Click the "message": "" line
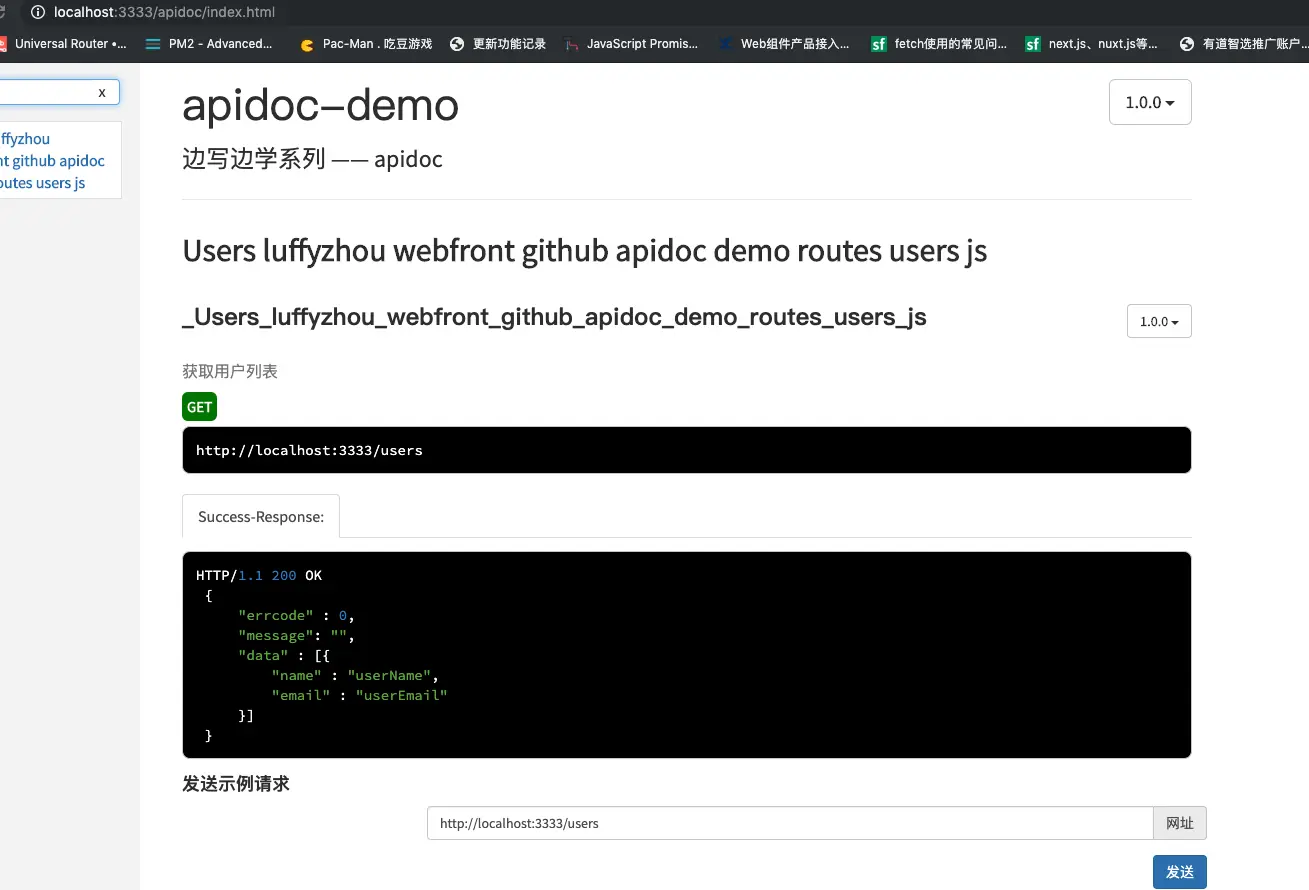Screen dimensions: 1309x890 (x=296, y=635)
